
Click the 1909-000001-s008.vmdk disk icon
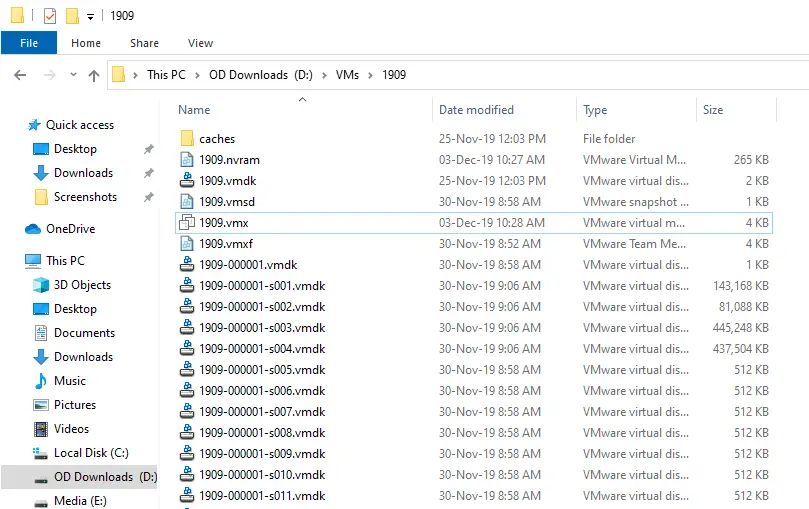187,433
